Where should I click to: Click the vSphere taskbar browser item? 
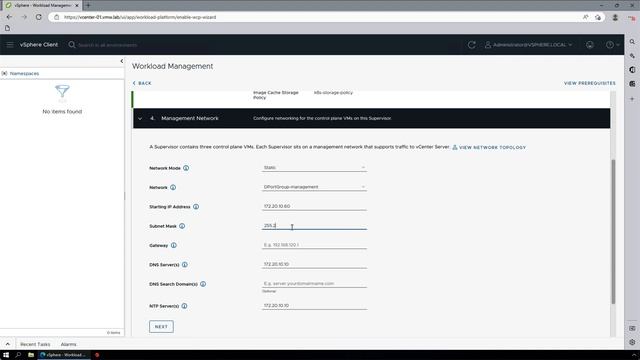pyautogui.click(x=63, y=355)
